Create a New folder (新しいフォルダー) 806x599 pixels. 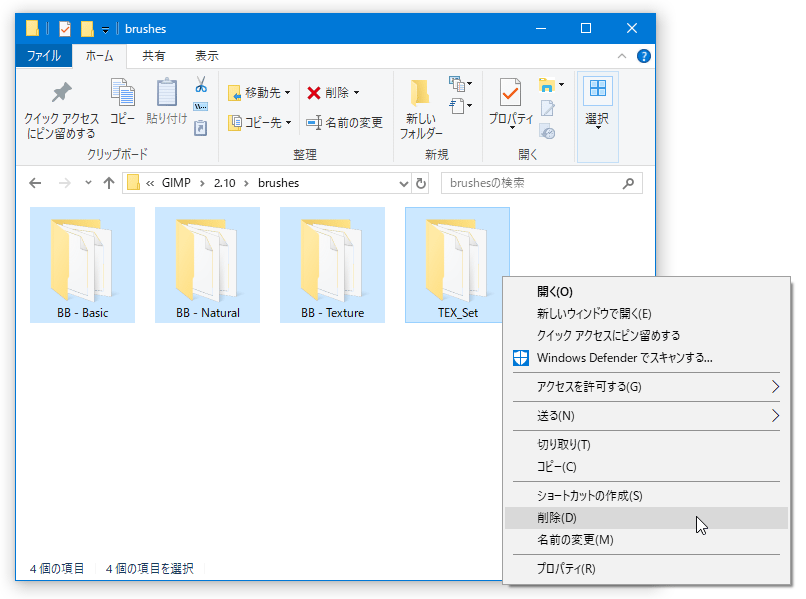421,110
